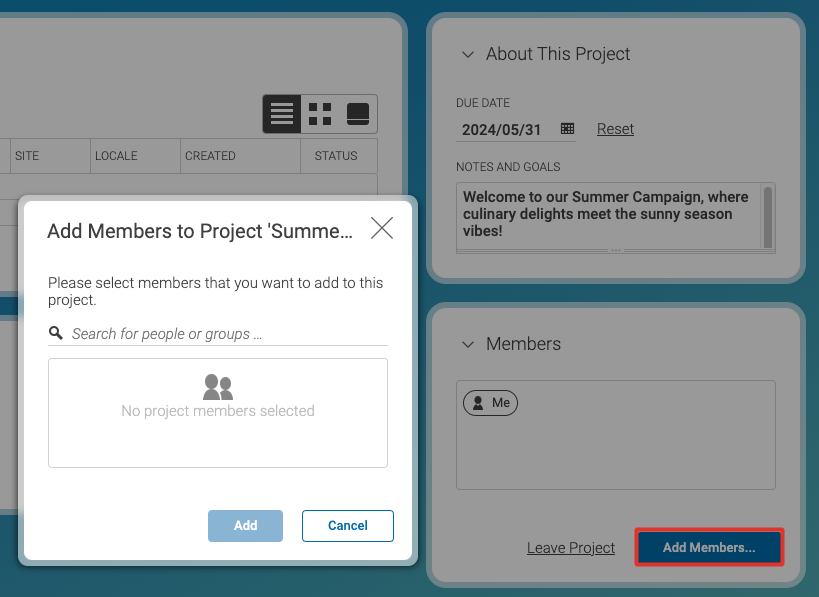This screenshot has height=597, width=819.
Task: Click the Leave Project link
Action: tap(571, 548)
